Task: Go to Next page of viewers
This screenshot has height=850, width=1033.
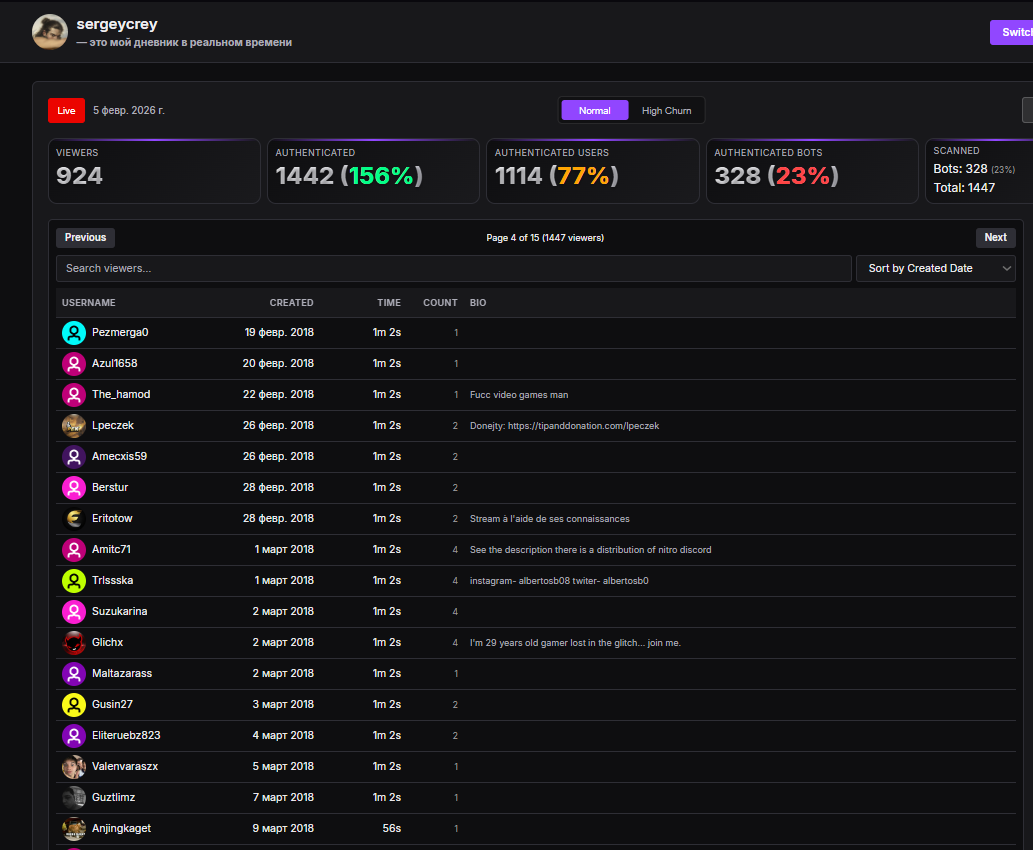Action: [995, 238]
